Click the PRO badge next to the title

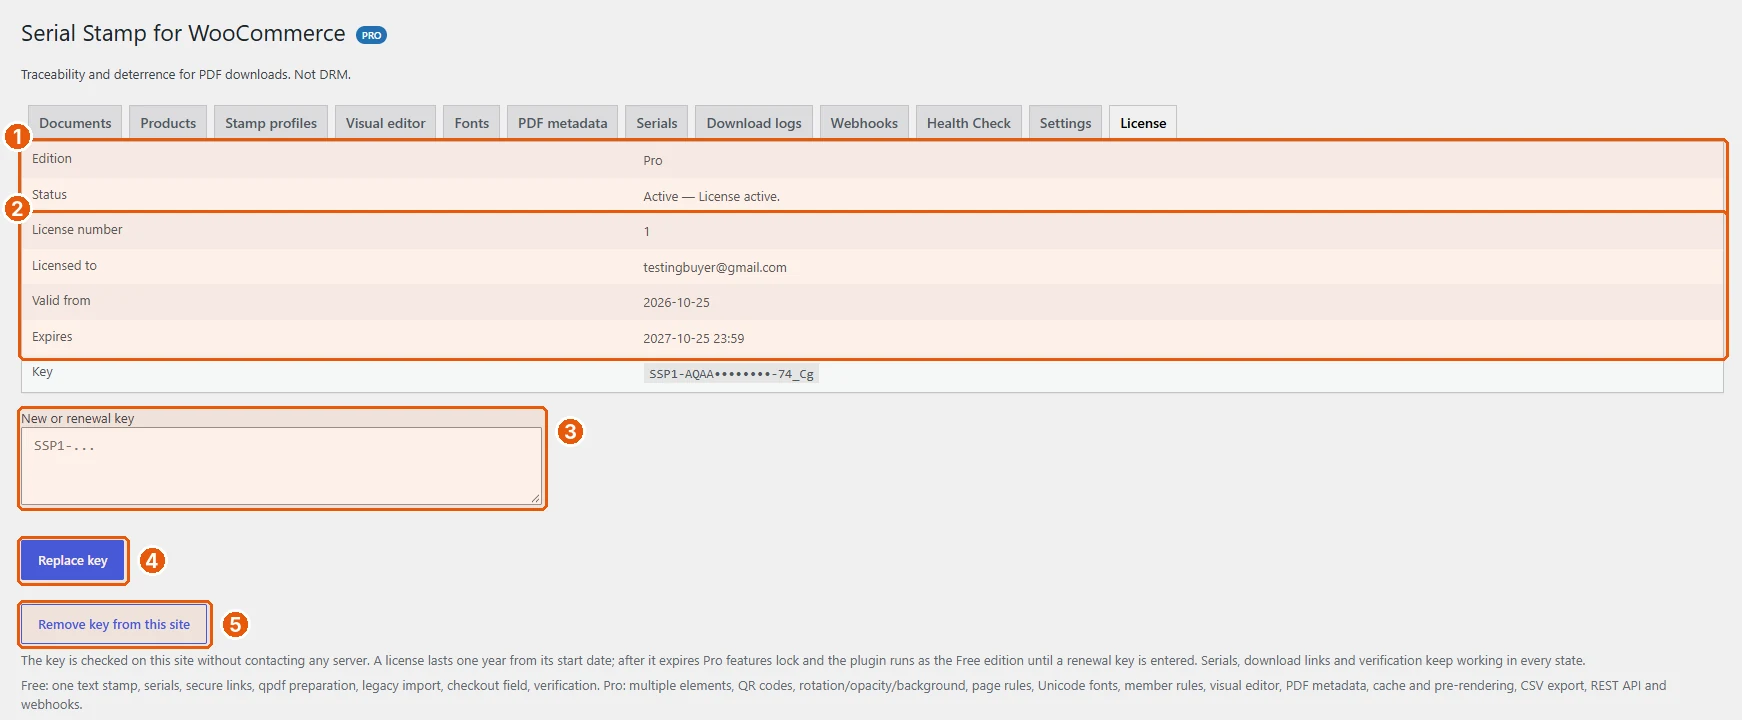point(371,35)
